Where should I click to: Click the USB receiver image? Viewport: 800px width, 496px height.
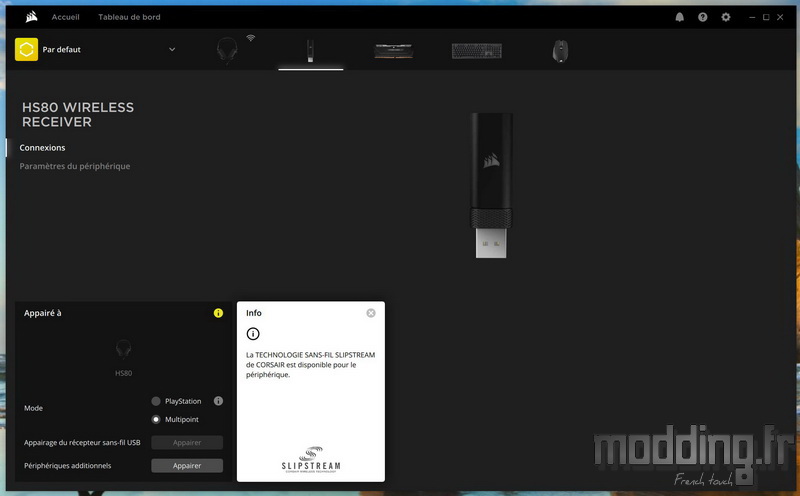pyautogui.click(x=491, y=185)
